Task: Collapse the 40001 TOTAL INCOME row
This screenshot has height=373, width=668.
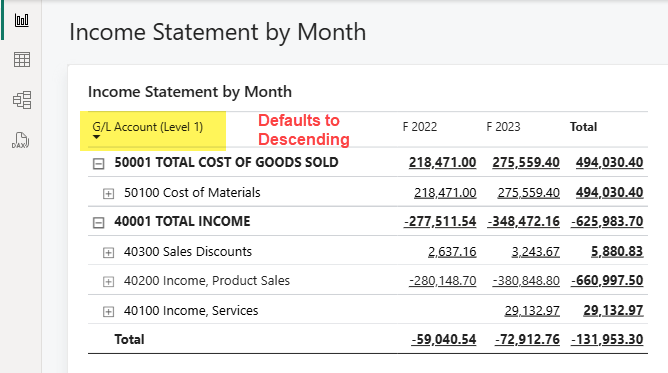Action: (x=98, y=222)
